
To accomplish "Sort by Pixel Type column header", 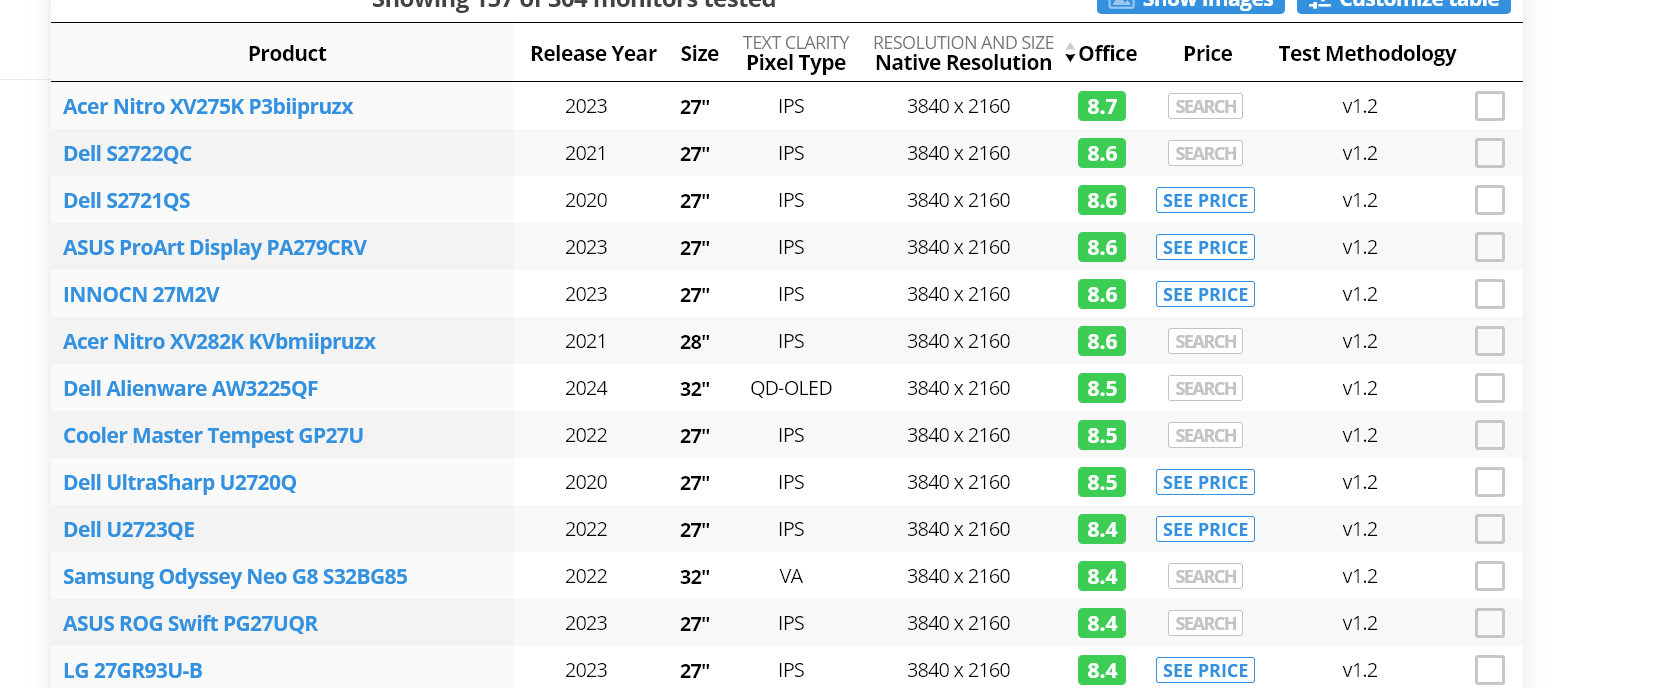I will click(796, 62).
